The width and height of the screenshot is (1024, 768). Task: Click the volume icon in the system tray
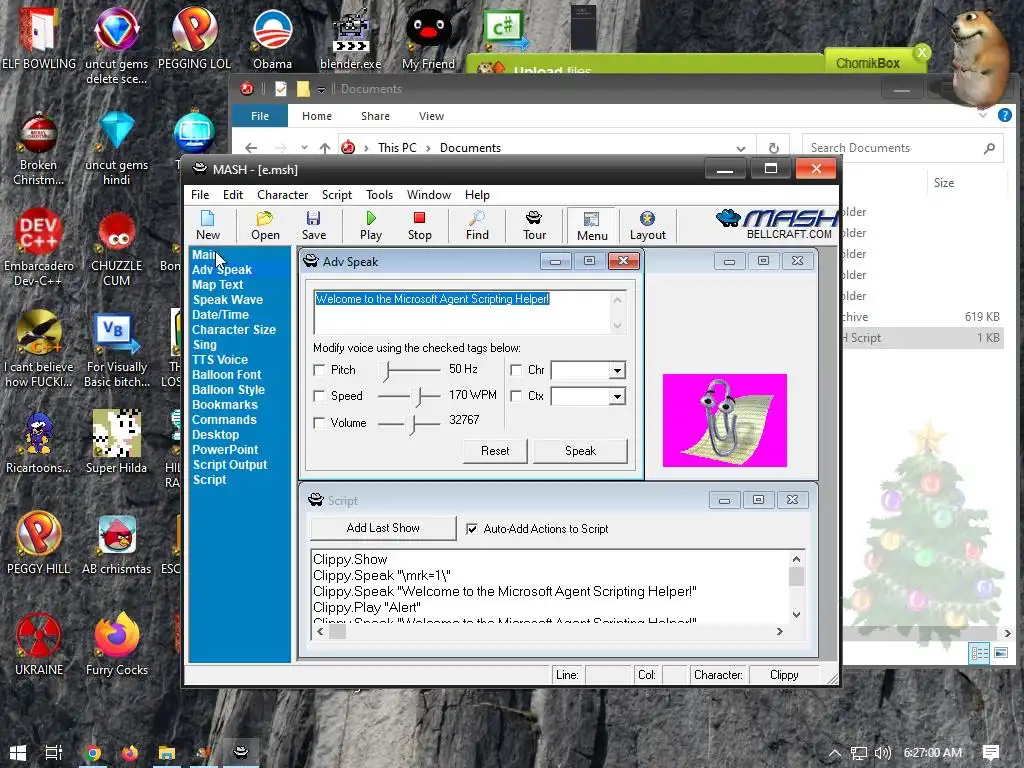click(x=882, y=753)
